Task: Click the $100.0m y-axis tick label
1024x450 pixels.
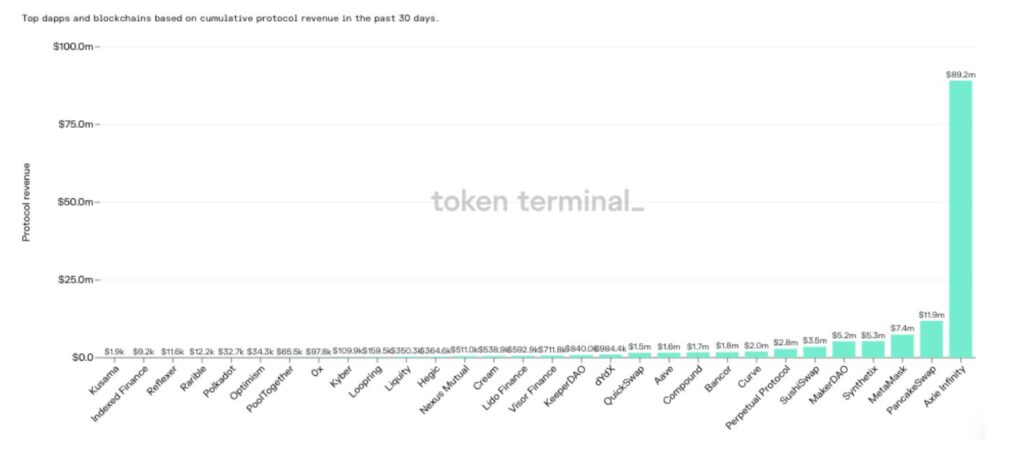Action: click(x=74, y=46)
